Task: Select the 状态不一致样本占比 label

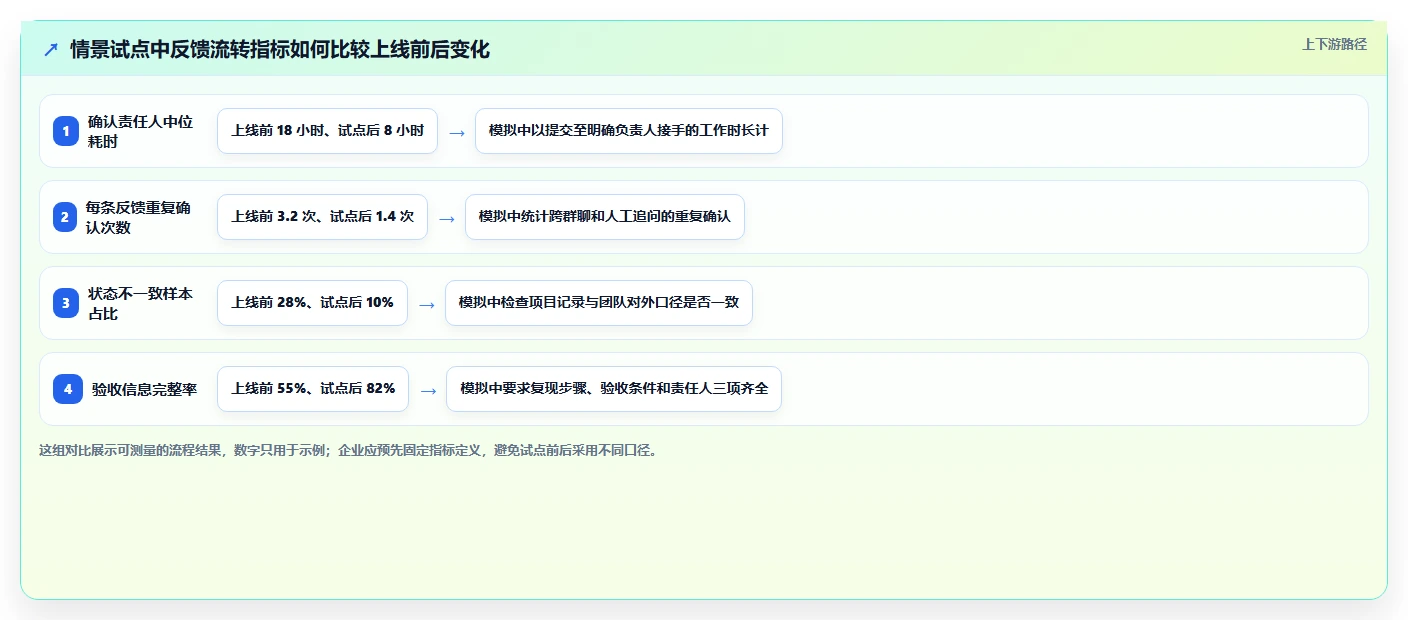Action: click(x=140, y=303)
